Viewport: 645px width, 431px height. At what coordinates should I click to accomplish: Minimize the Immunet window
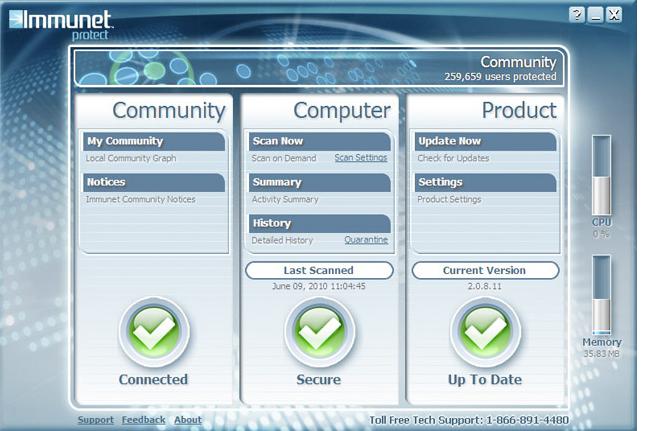(596, 15)
